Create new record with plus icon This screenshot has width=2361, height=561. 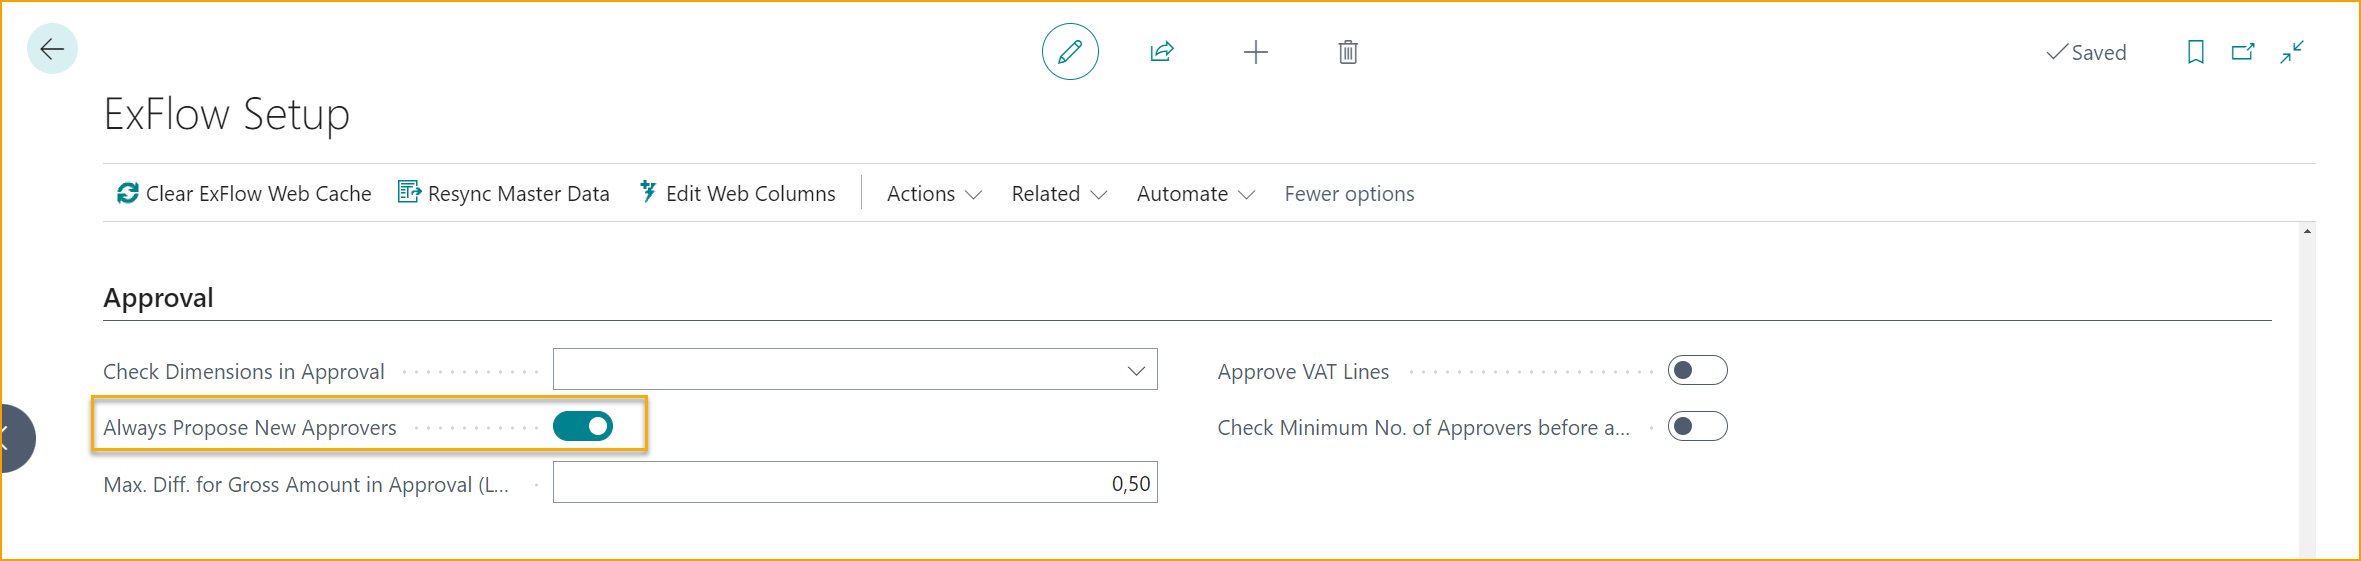coord(1256,52)
